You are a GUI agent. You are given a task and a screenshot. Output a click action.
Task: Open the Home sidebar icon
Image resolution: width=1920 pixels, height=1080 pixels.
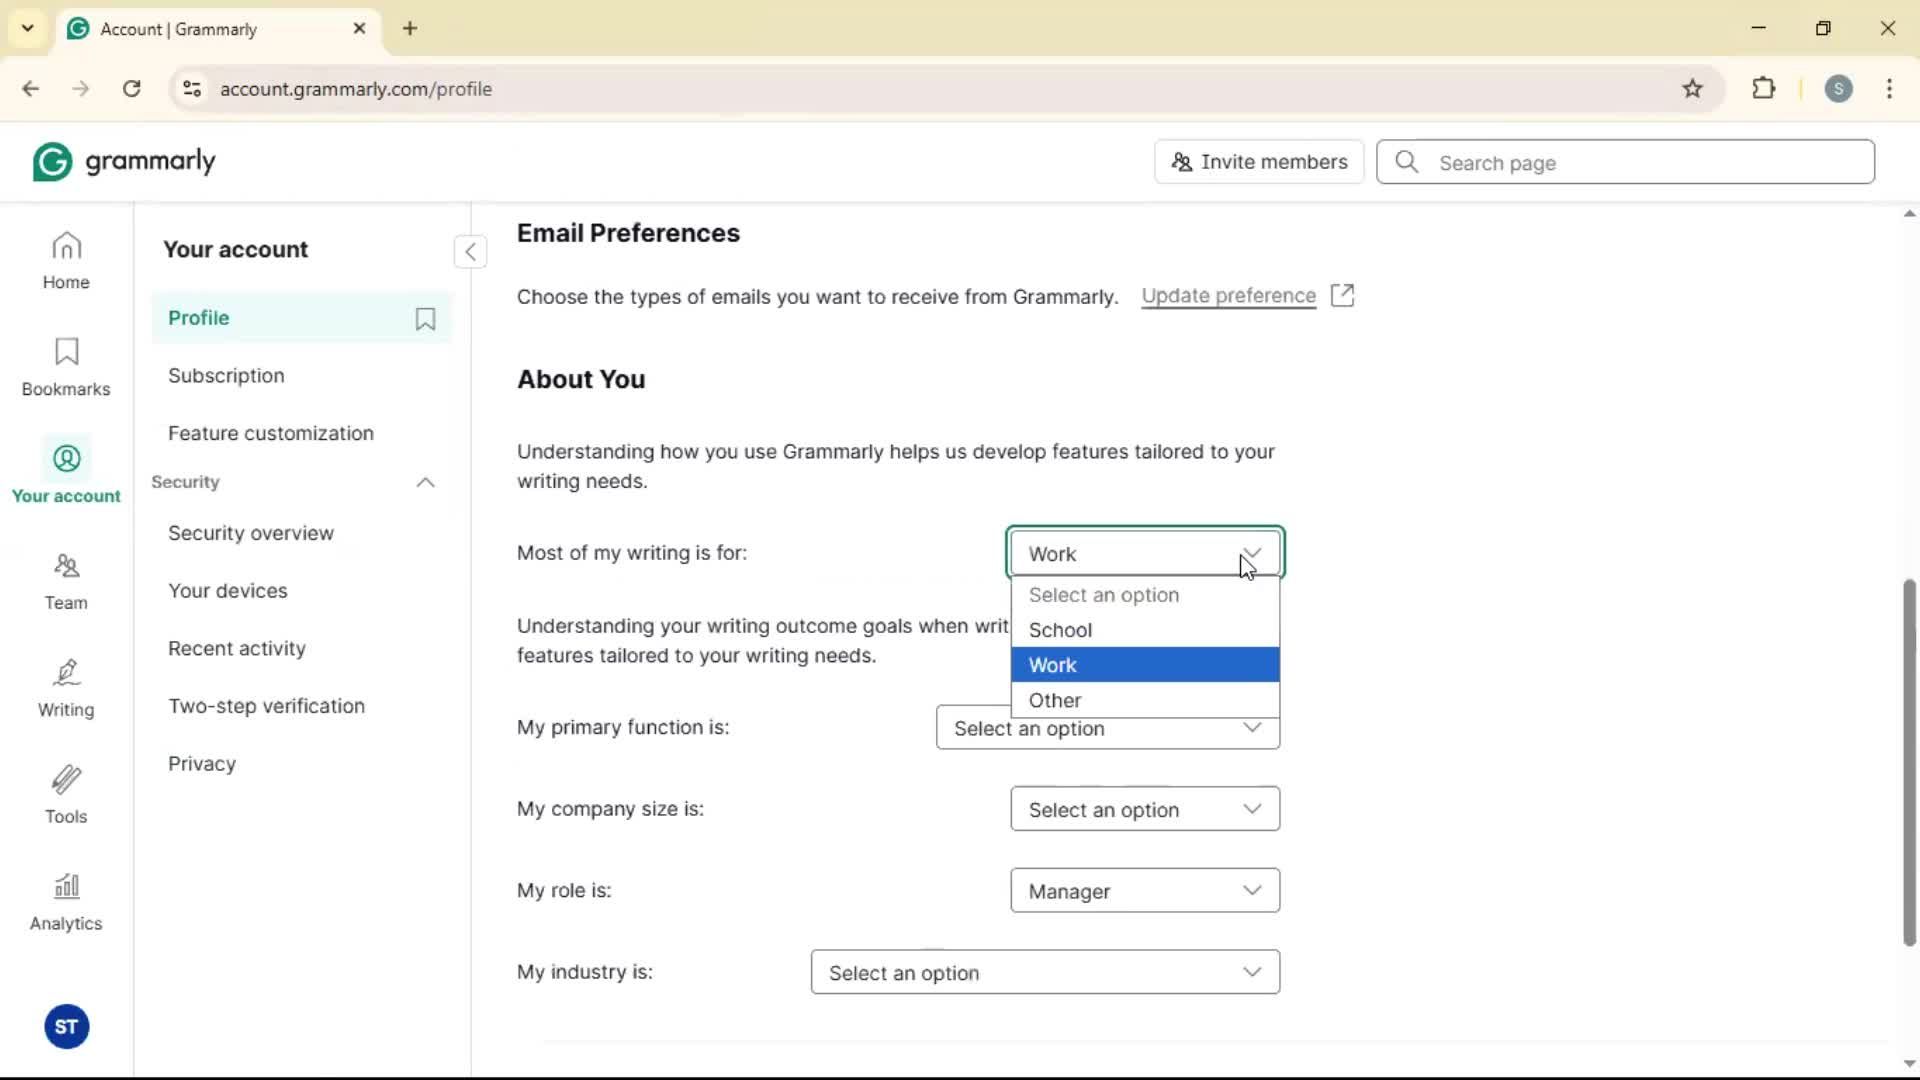[x=66, y=260]
